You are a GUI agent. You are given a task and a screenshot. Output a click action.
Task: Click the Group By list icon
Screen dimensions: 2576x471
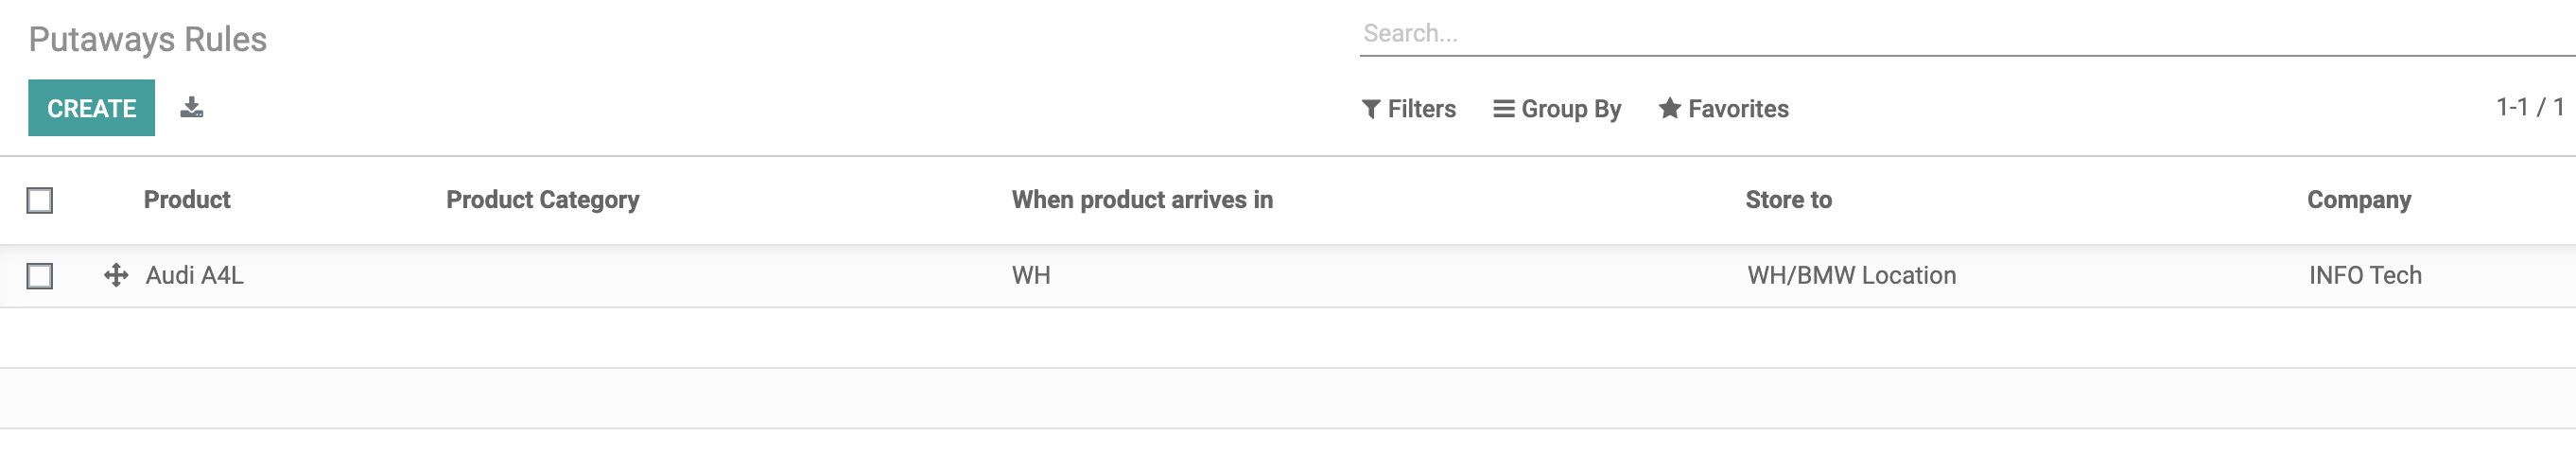coord(1503,109)
